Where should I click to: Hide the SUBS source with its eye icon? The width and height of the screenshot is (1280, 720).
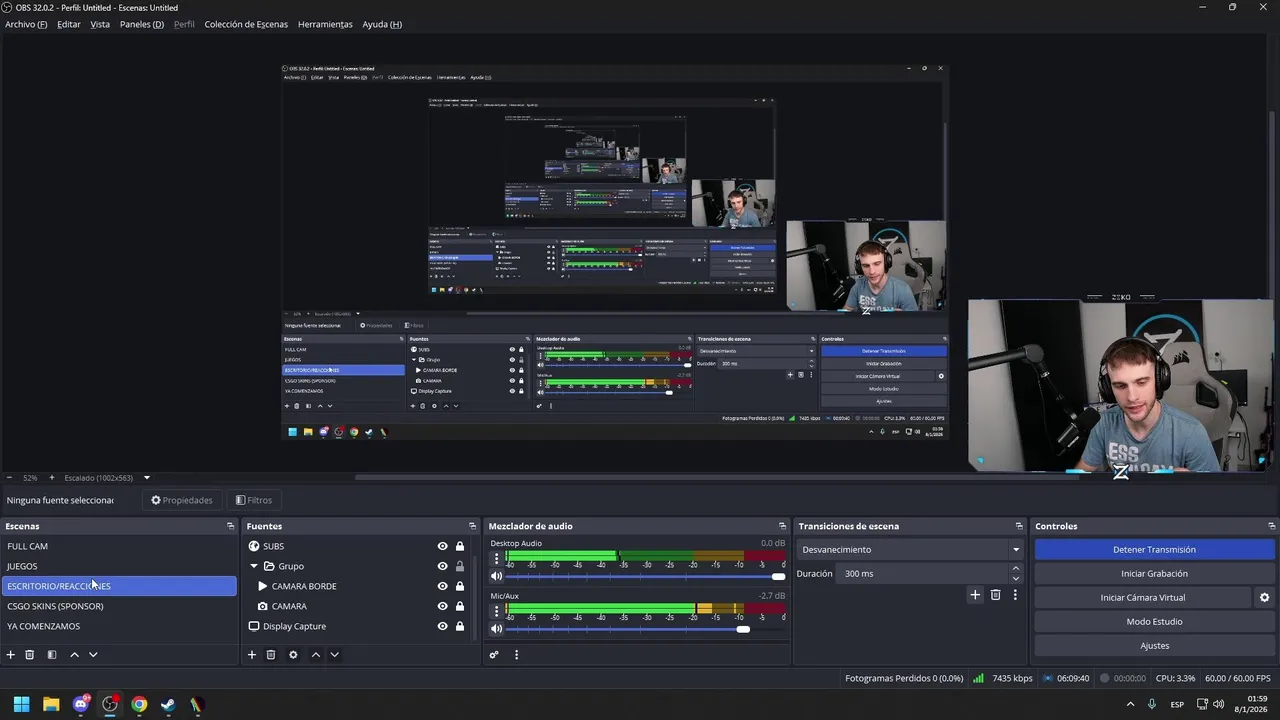(x=442, y=546)
